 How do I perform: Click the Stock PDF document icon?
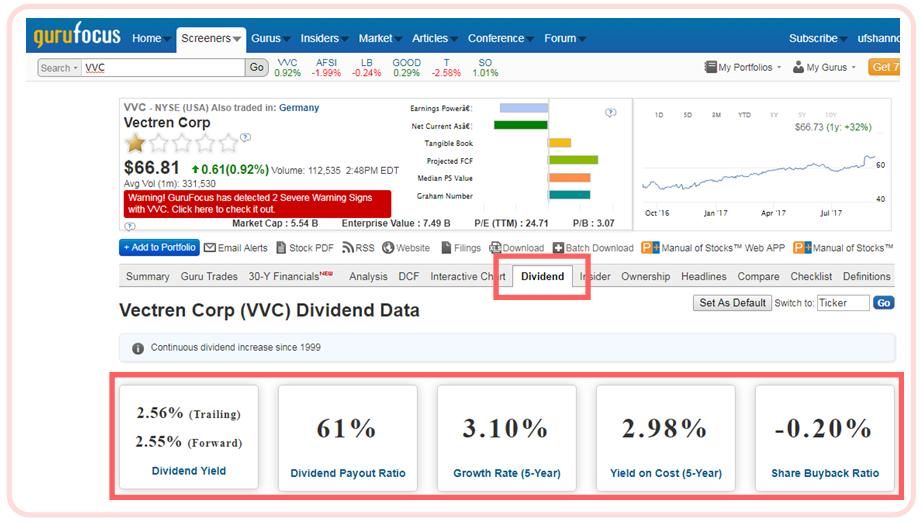(x=281, y=248)
